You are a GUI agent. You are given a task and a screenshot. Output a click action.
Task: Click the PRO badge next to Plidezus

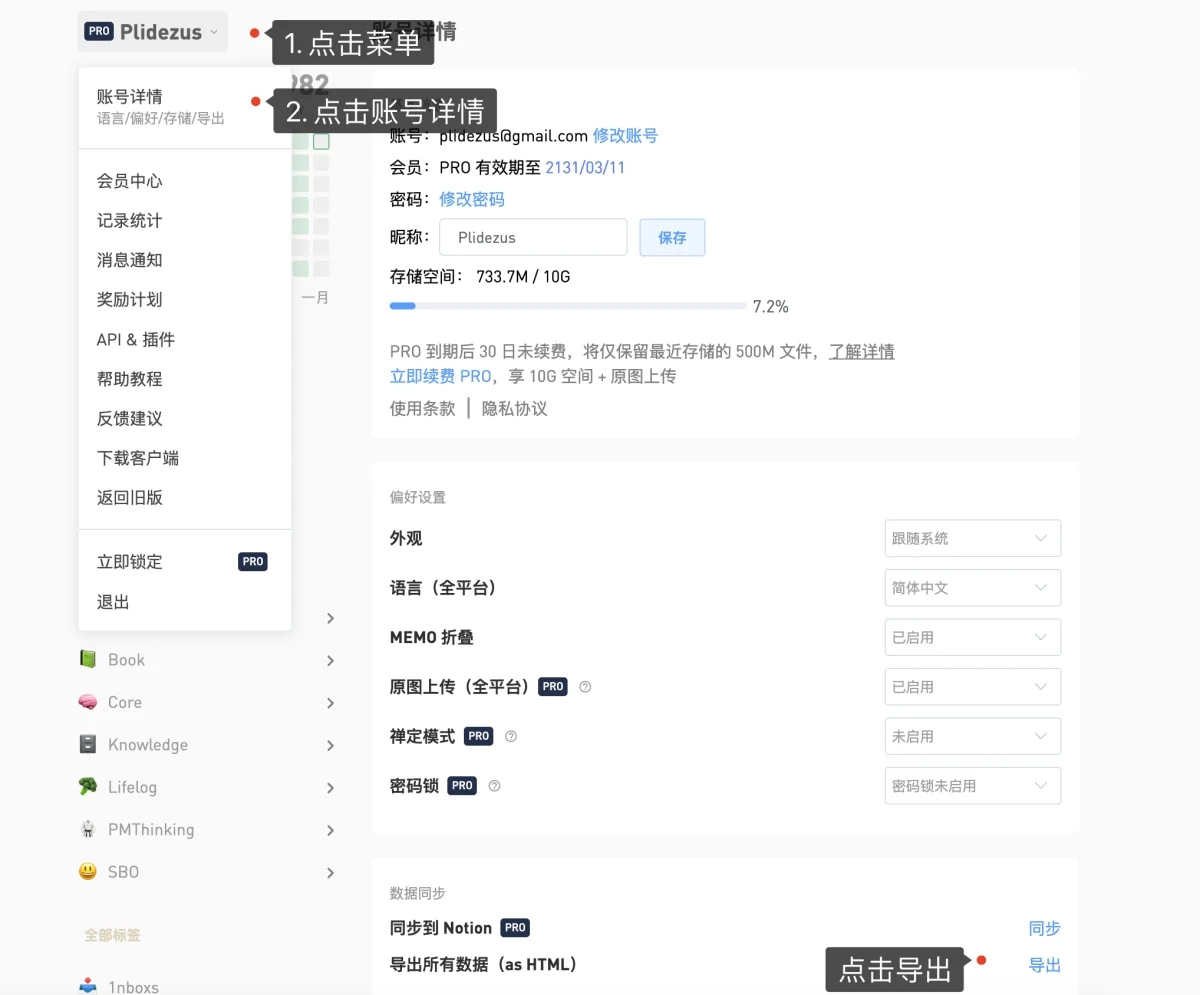pos(99,31)
